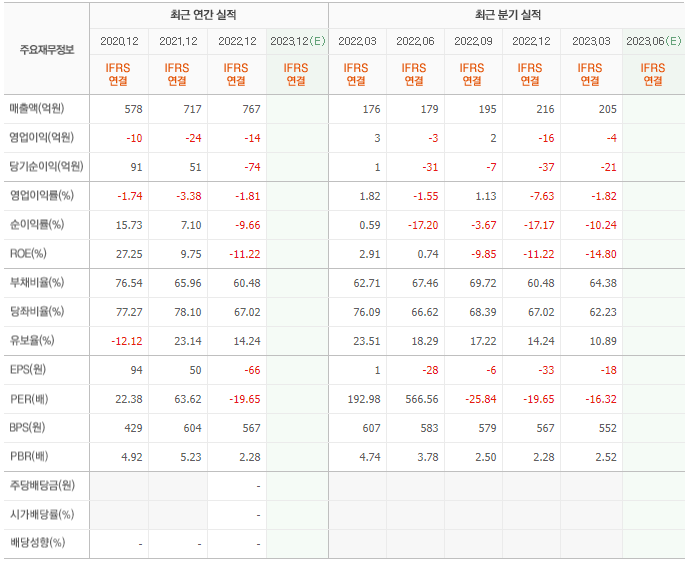This screenshot has height=564, width=691.
Task: Click the operating profit value -24
Action: point(193,138)
